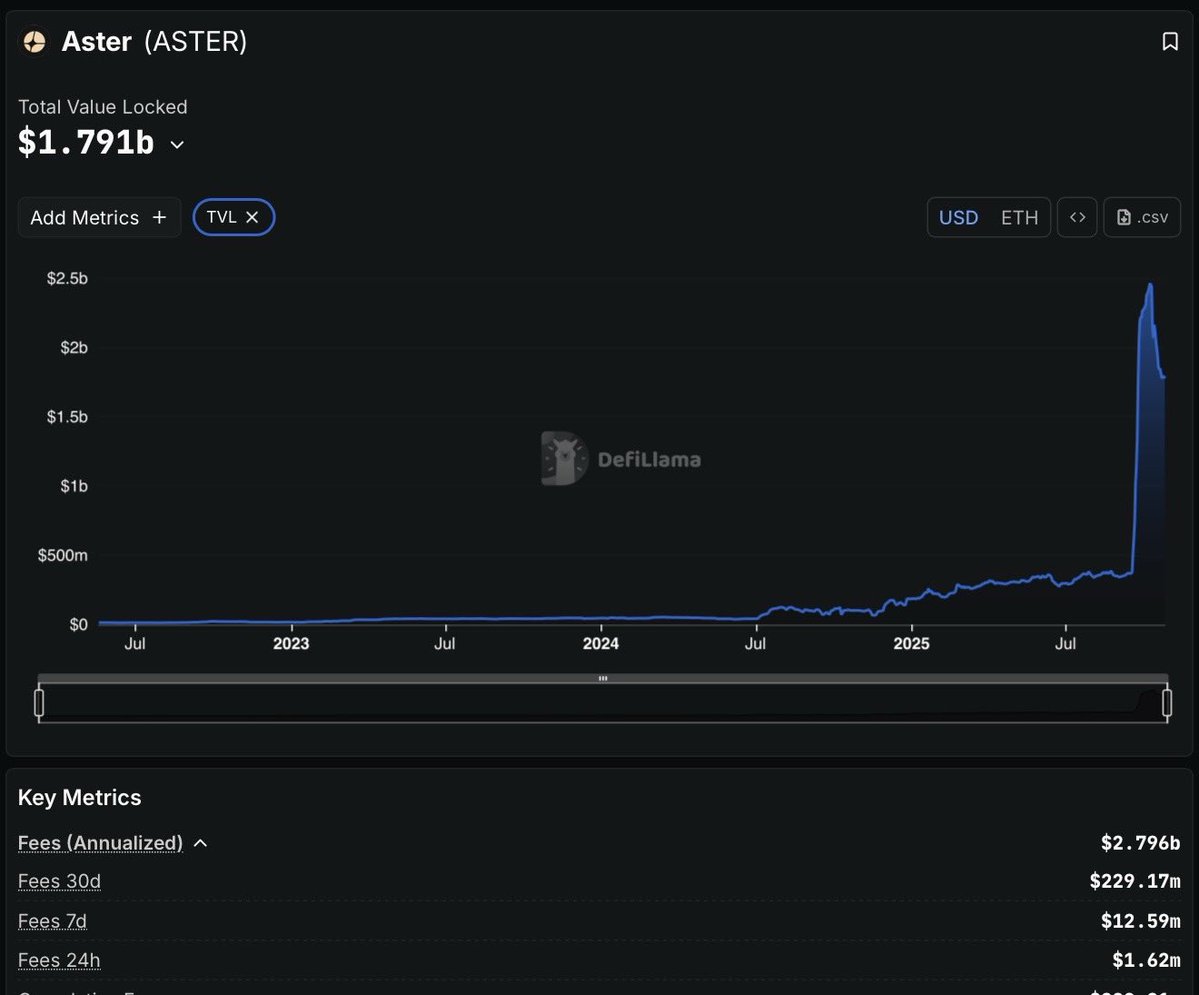Select the $12.59m value
This screenshot has width=1199, height=995.
pos(1140,921)
